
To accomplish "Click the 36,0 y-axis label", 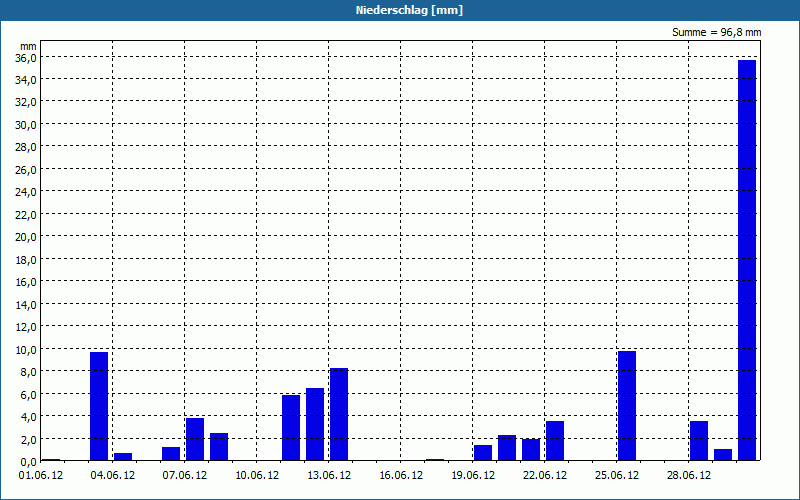I will coord(26,58).
